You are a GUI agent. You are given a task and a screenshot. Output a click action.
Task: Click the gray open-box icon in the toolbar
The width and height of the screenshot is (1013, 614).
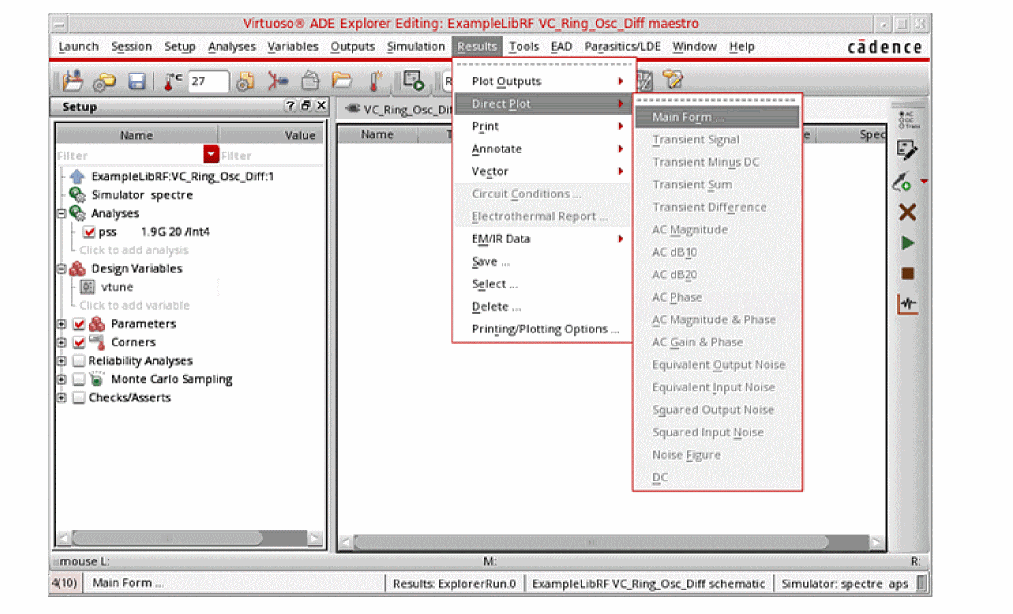click(x=311, y=80)
